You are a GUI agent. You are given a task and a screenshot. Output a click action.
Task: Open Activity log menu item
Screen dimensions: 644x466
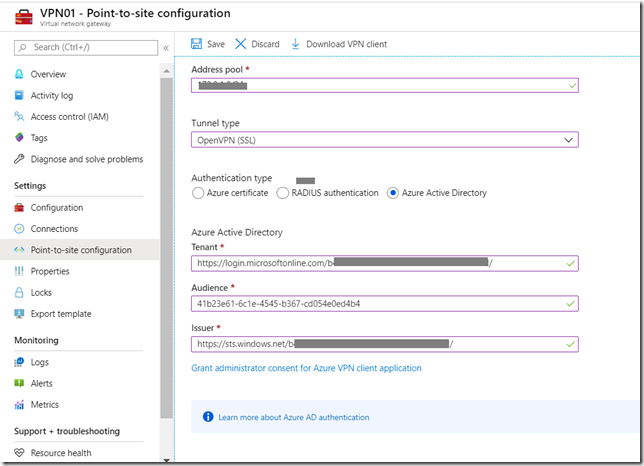point(52,95)
